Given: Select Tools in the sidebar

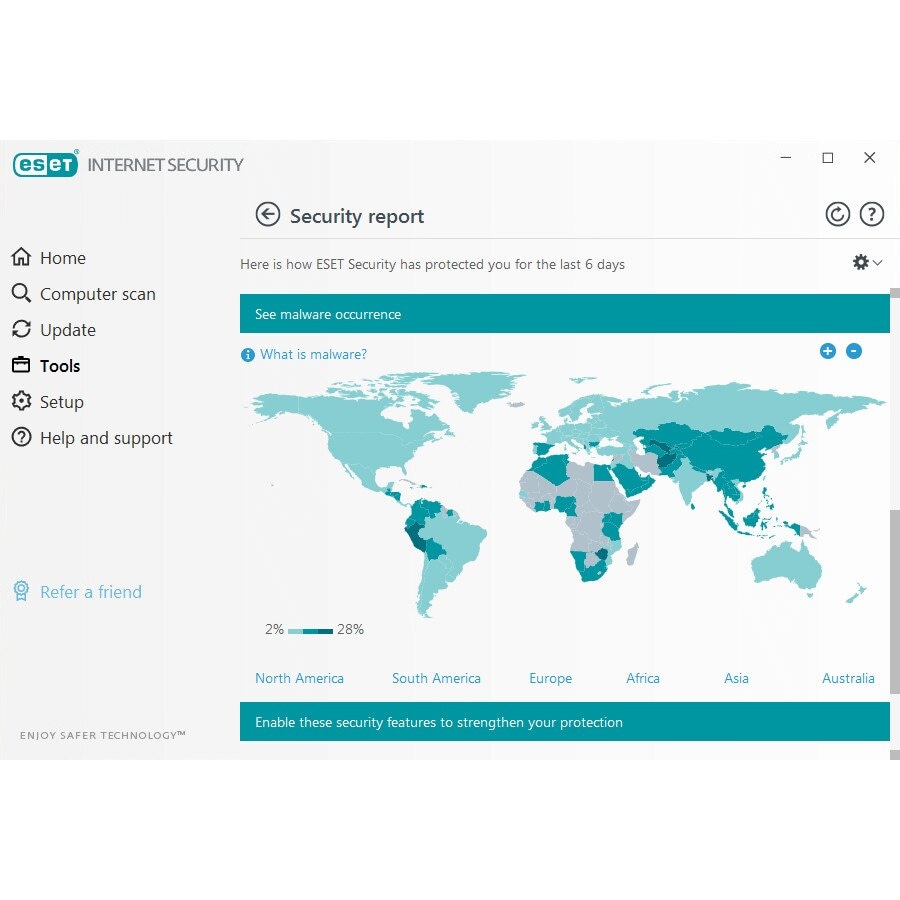Looking at the screenshot, I should pyautogui.click(x=60, y=366).
